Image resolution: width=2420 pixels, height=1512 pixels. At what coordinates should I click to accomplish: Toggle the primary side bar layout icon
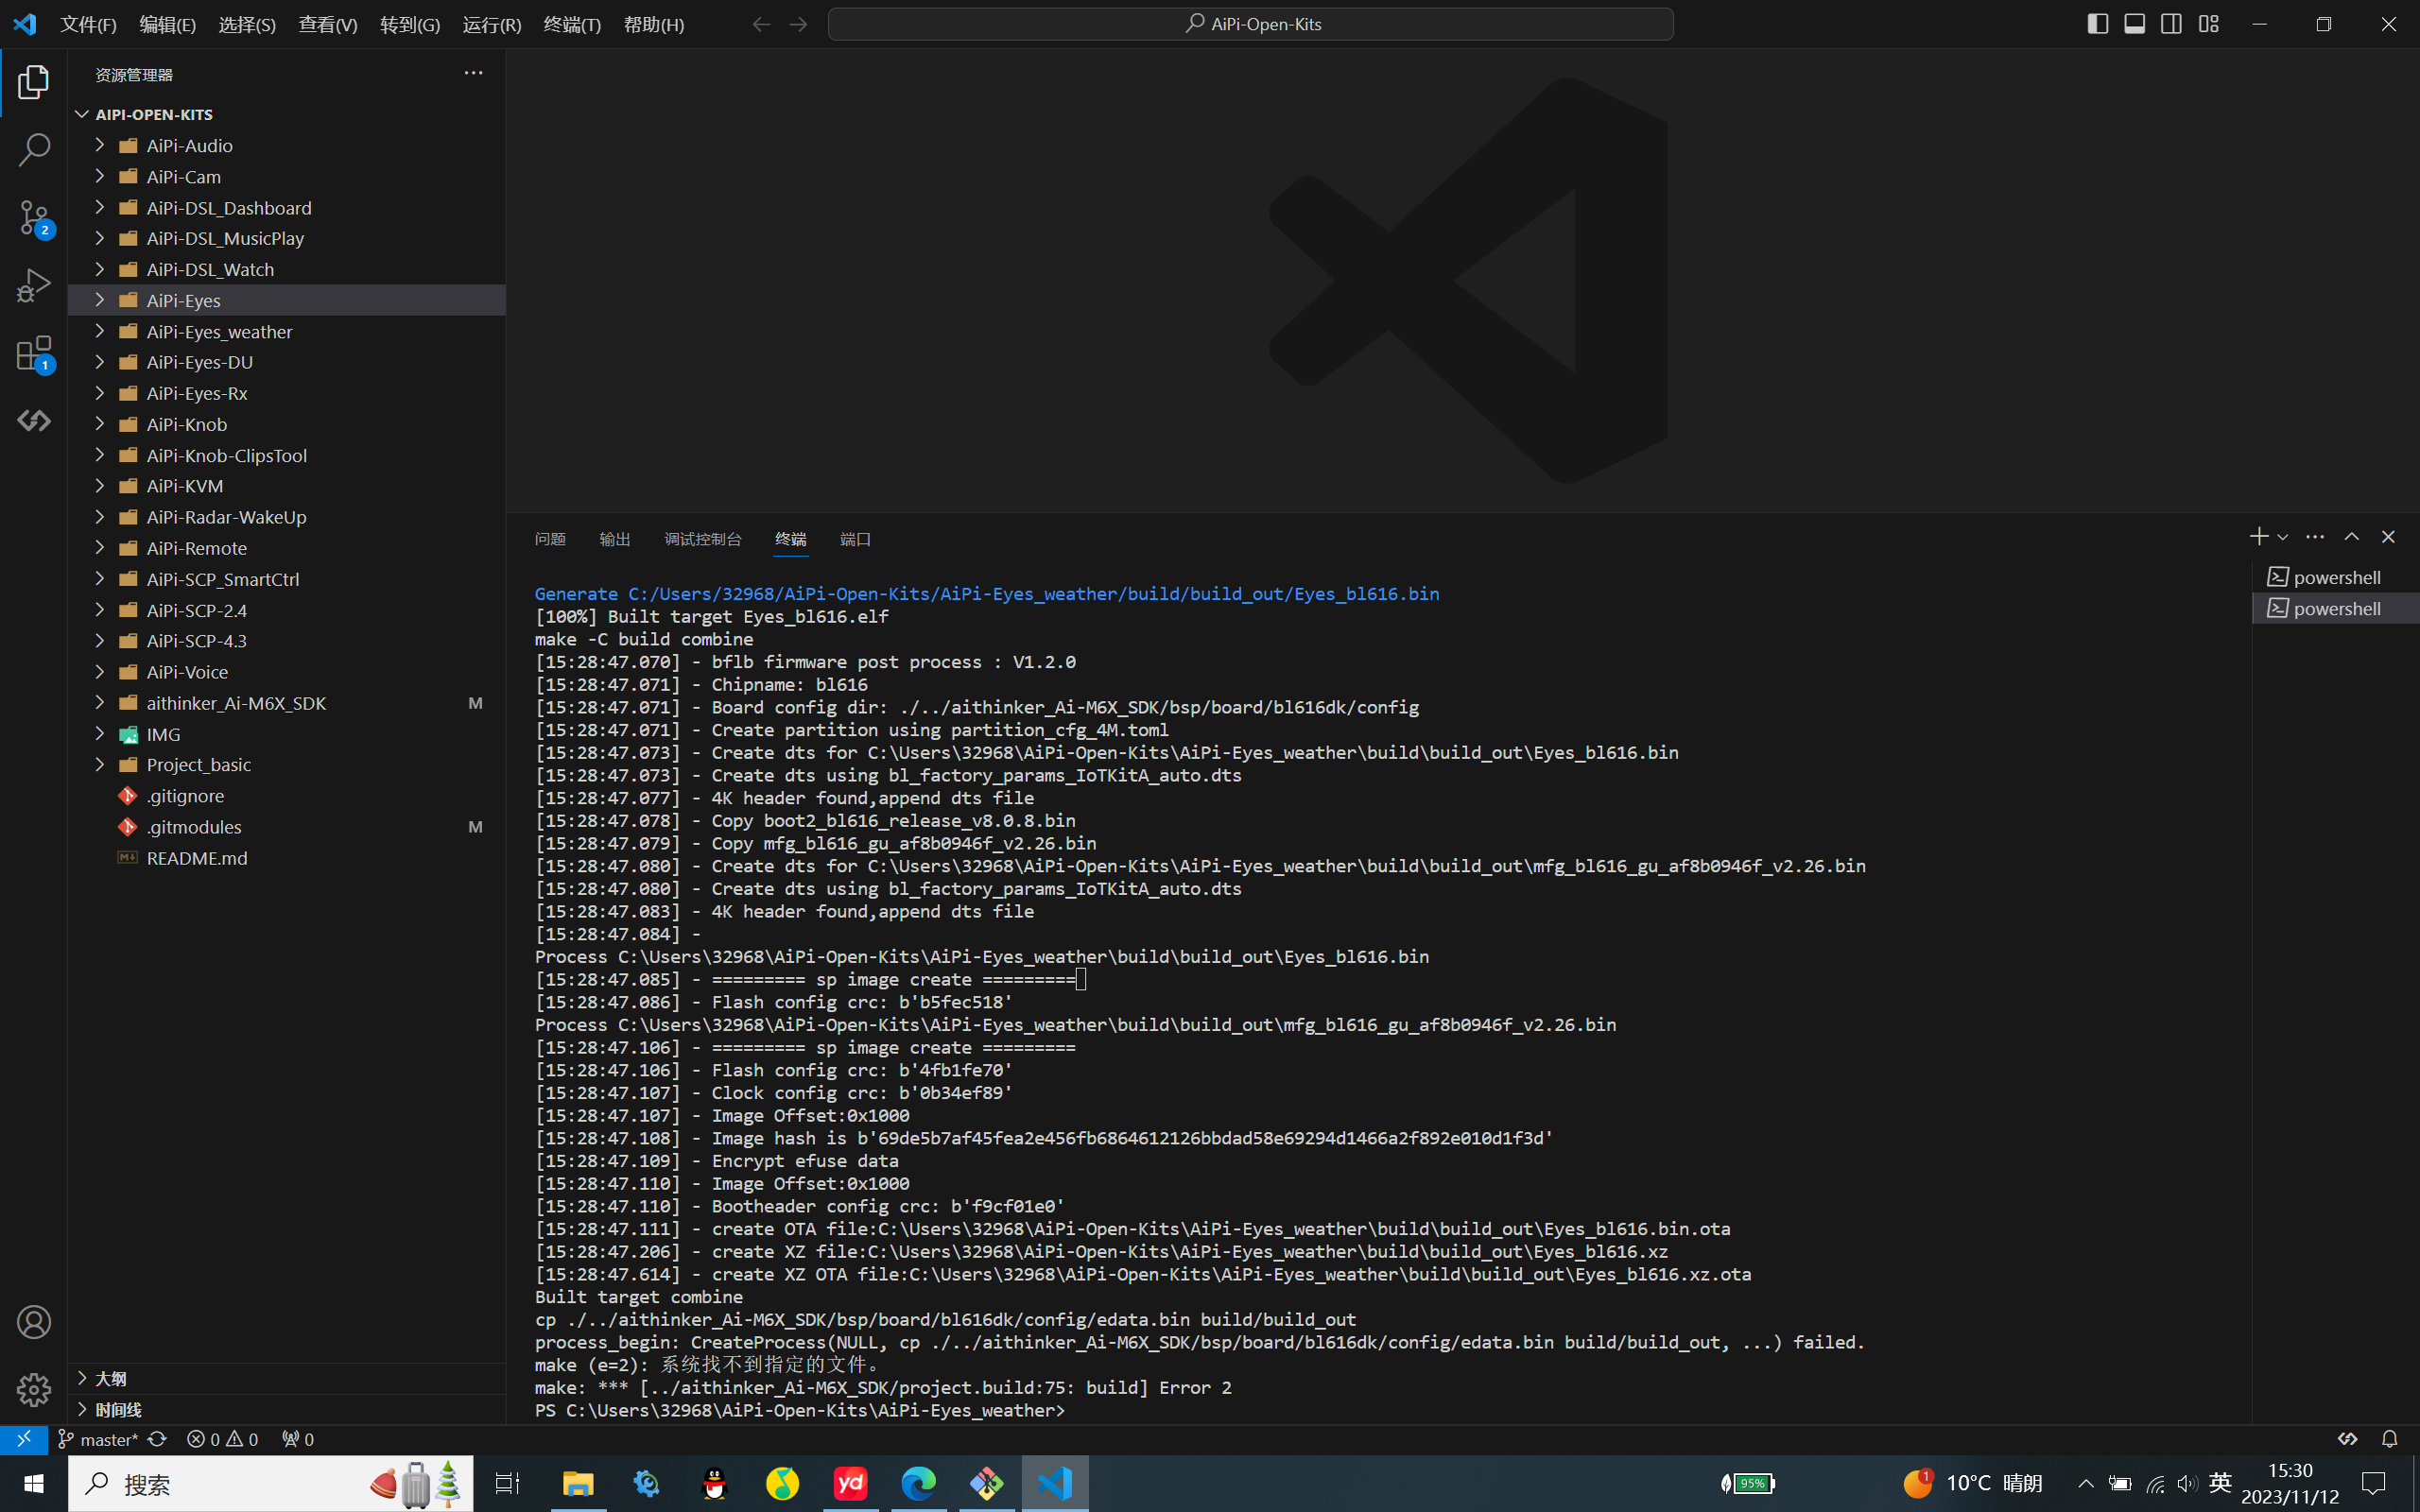(x=2097, y=24)
